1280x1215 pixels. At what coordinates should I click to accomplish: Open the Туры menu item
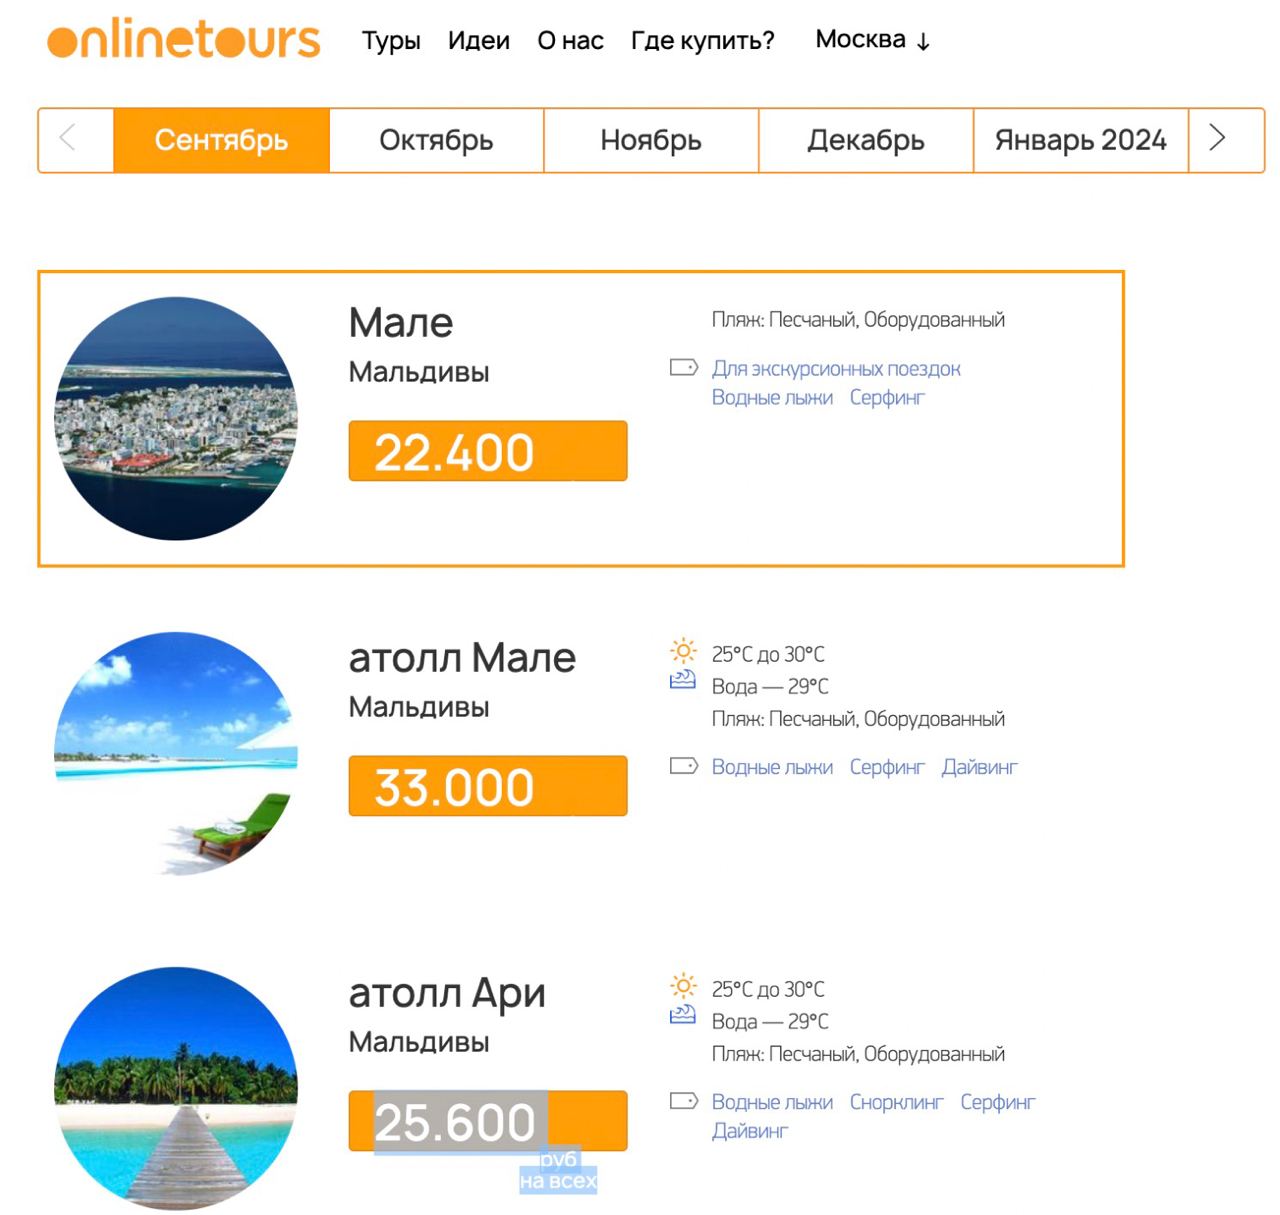tap(391, 41)
